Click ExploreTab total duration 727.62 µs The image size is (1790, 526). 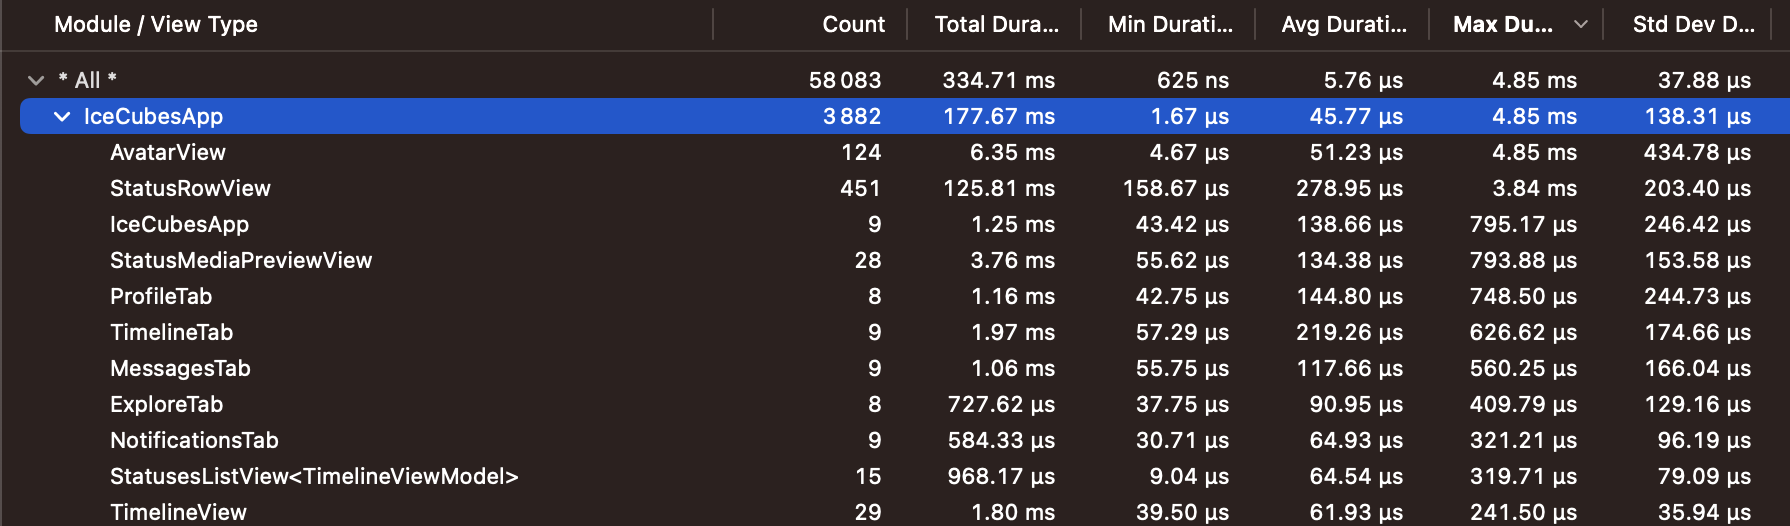click(x=1001, y=404)
